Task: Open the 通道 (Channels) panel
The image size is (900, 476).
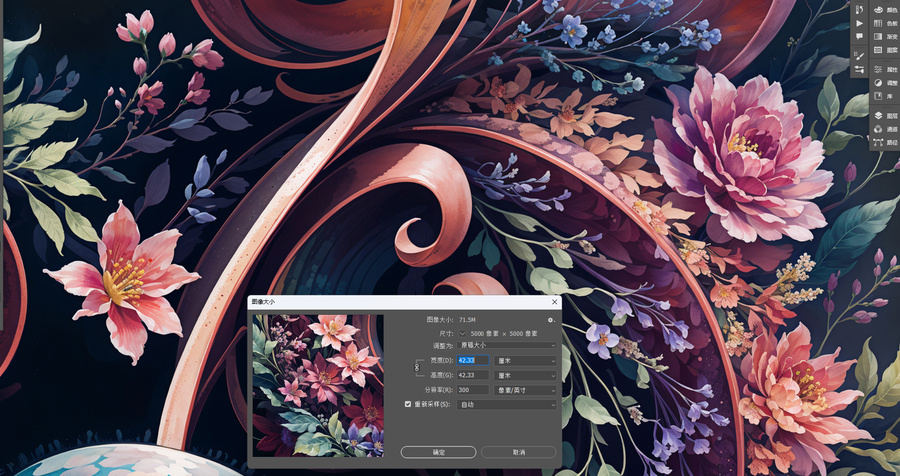Action: [885, 129]
